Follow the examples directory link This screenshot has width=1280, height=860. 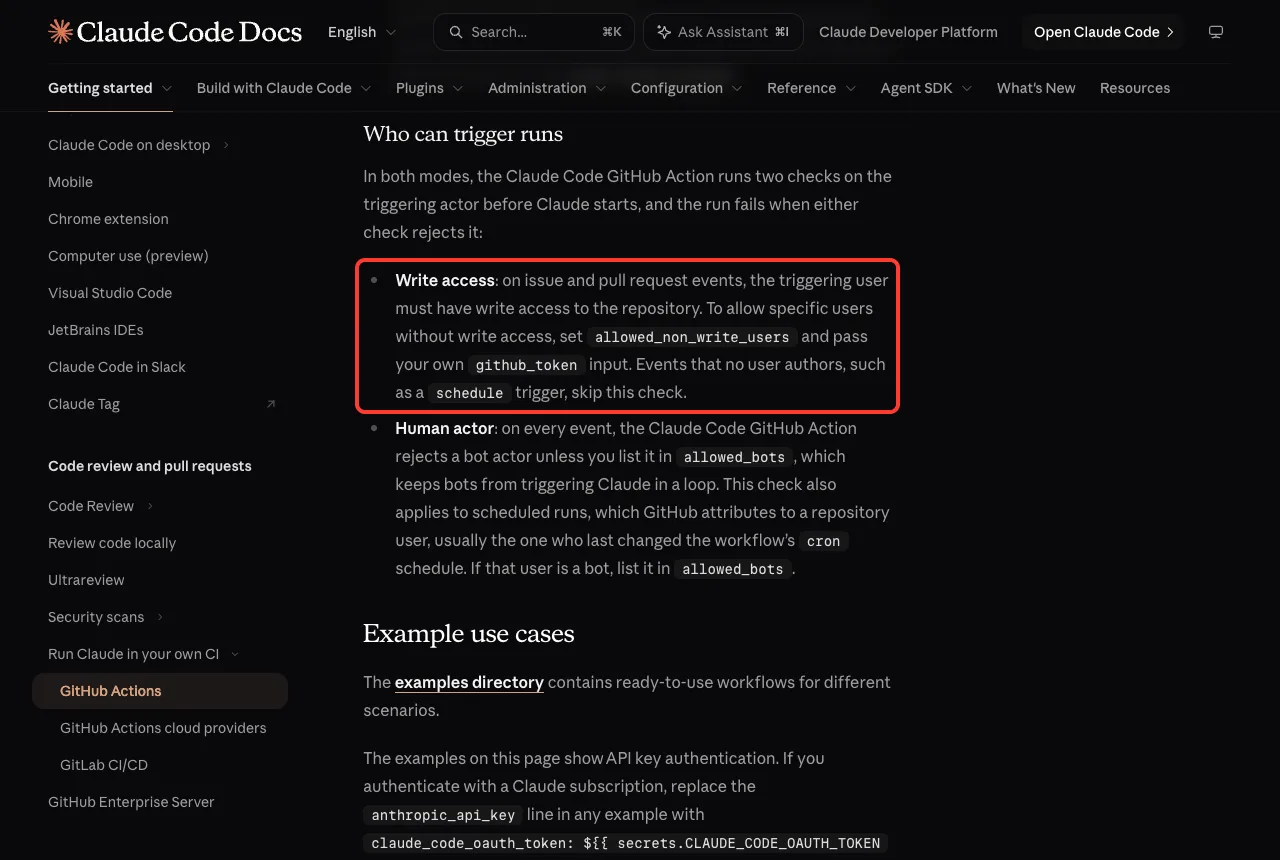pyautogui.click(x=469, y=682)
